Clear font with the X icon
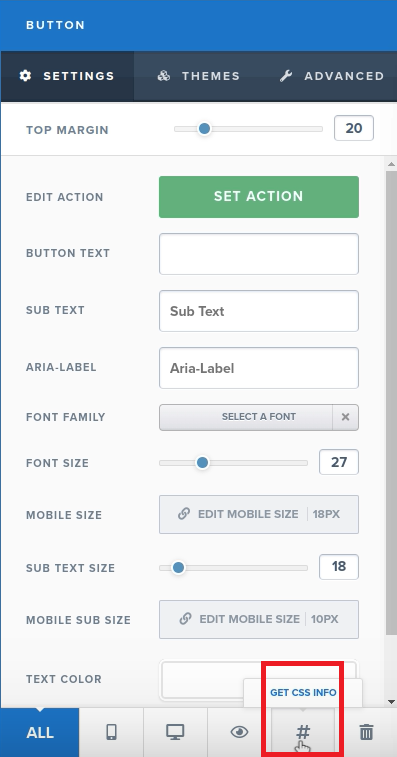Image resolution: width=397 pixels, height=757 pixels. click(x=345, y=417)
